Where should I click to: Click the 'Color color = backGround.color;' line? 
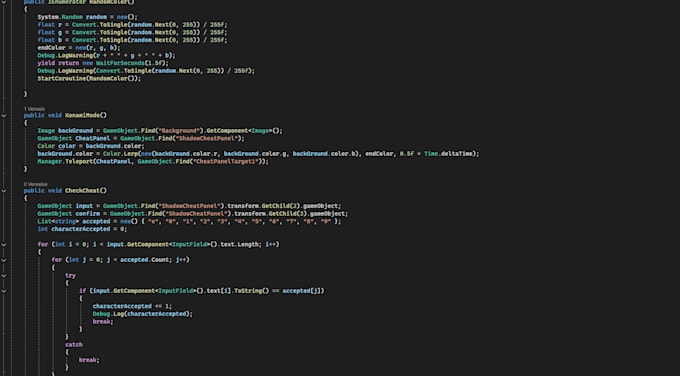(x=91, y=146)
